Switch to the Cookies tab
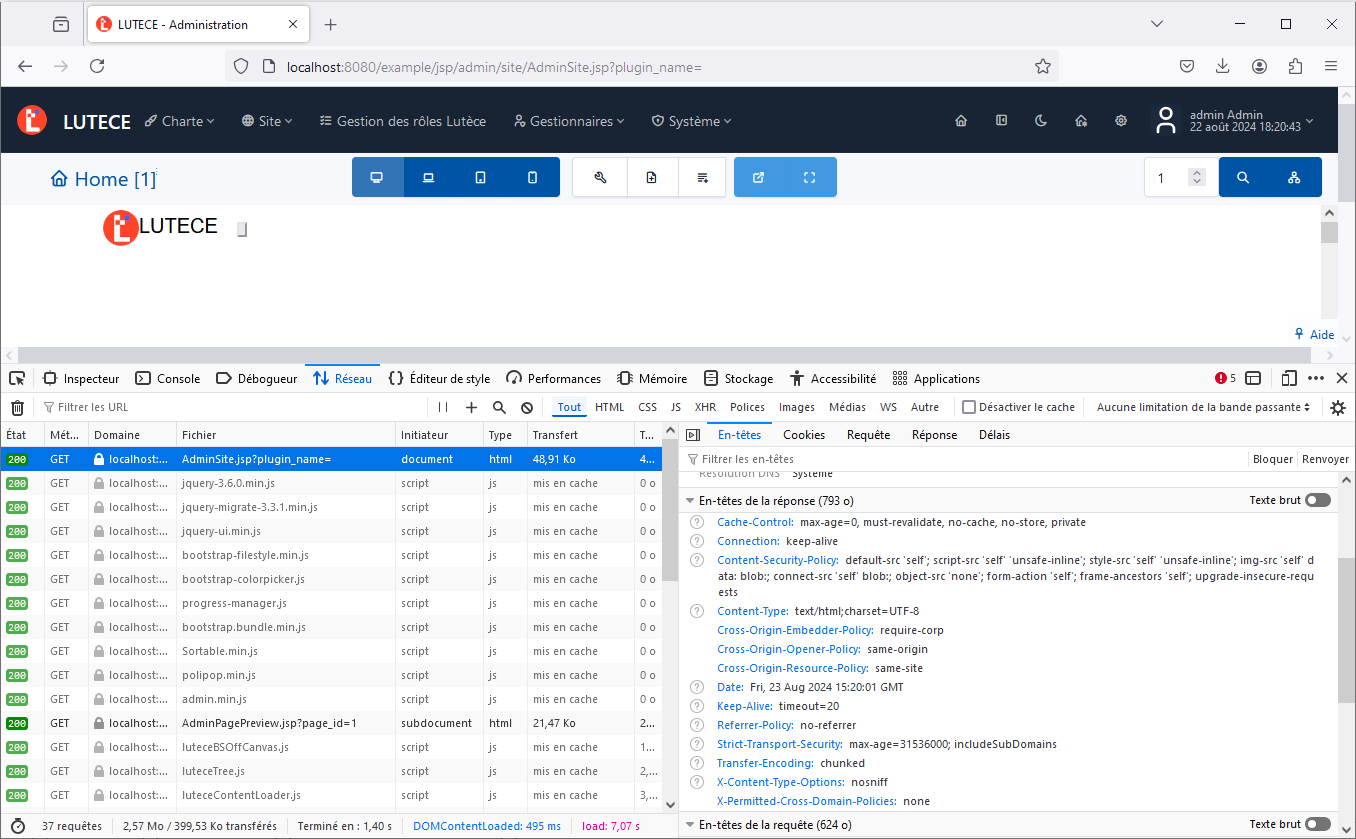Viewport: 1356px width, 839px height. [804, 434]
